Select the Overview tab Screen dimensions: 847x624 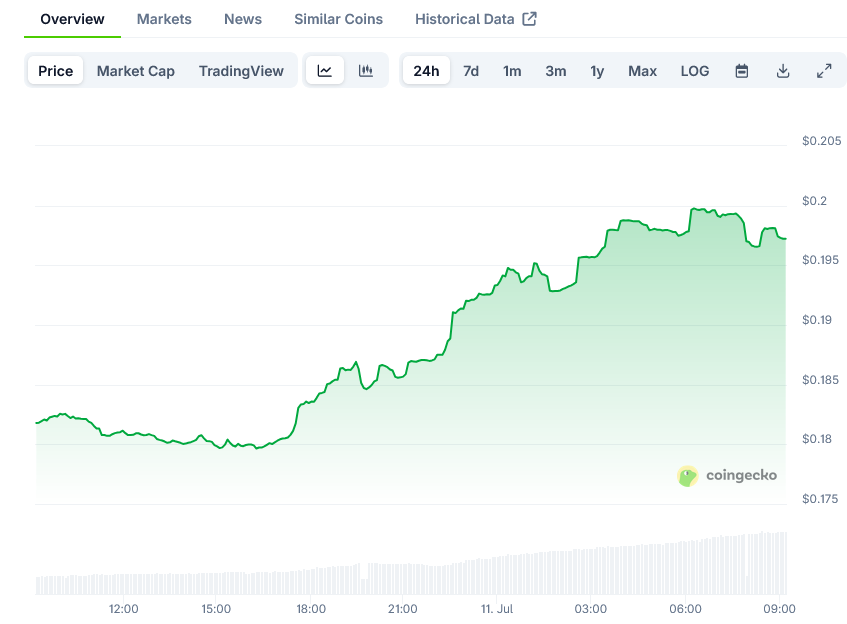72,19
